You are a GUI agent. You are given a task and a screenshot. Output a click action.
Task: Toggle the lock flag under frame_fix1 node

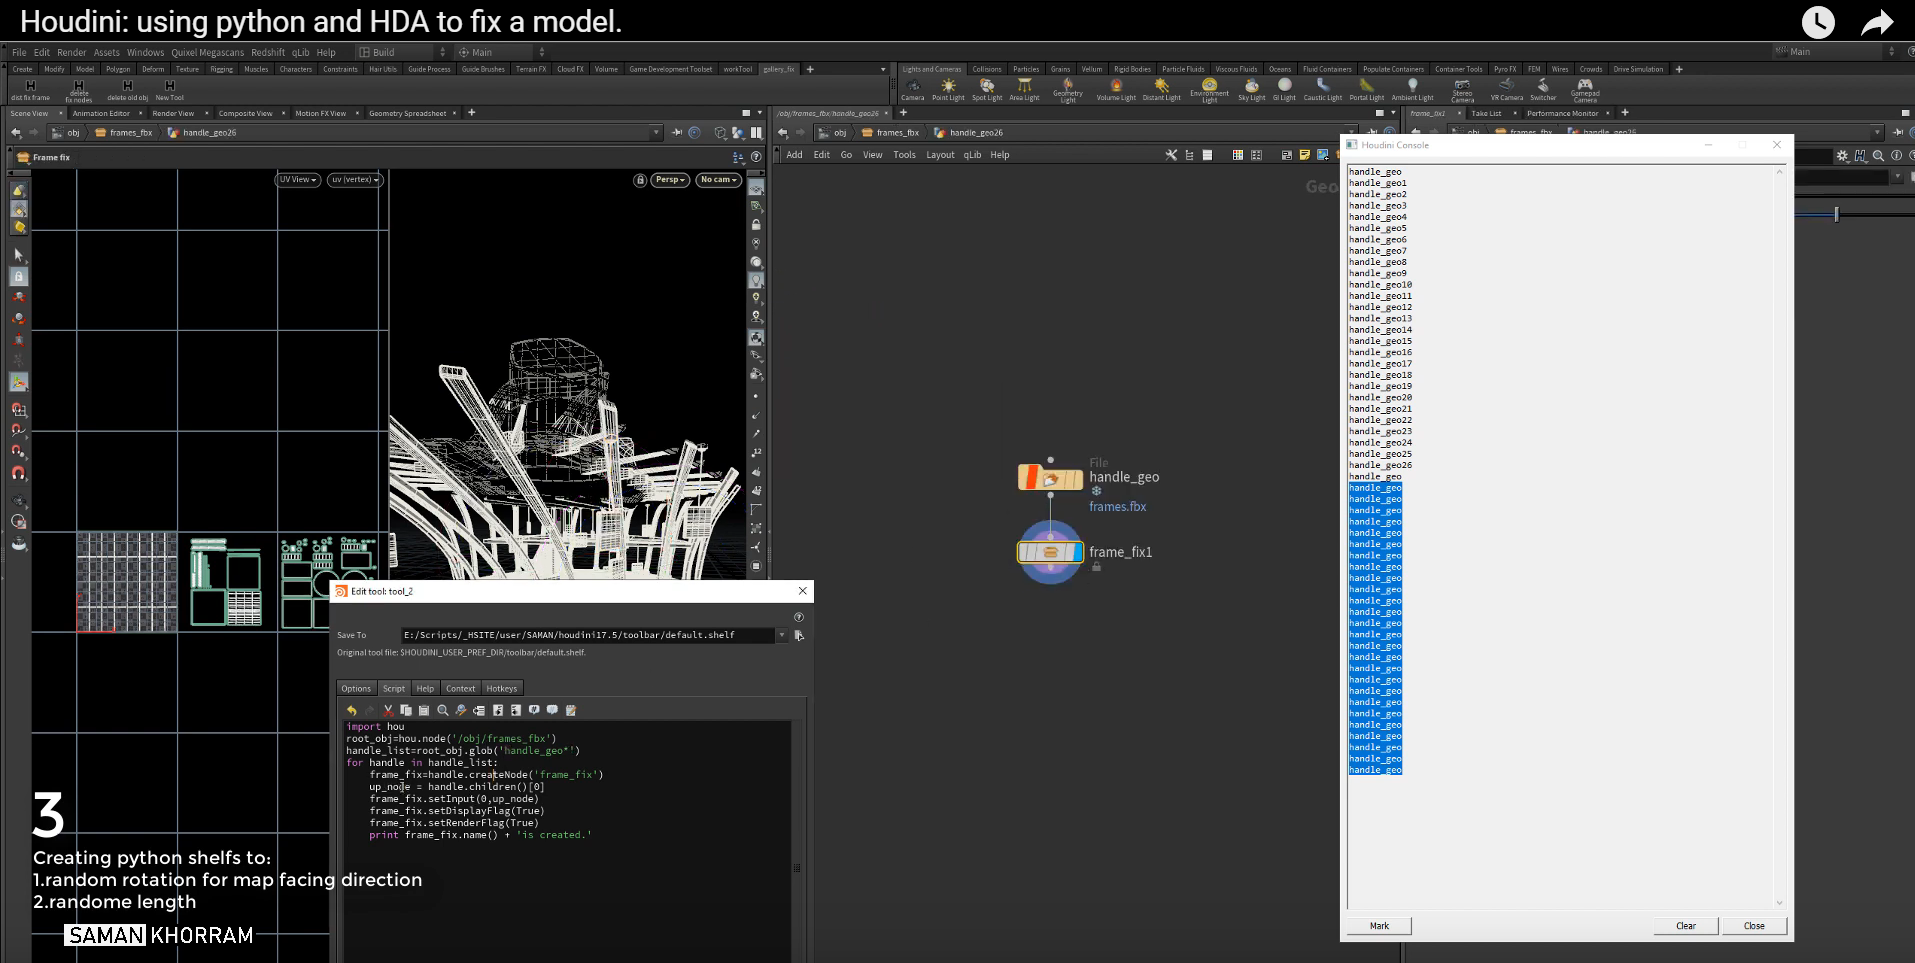(1097, 567)
